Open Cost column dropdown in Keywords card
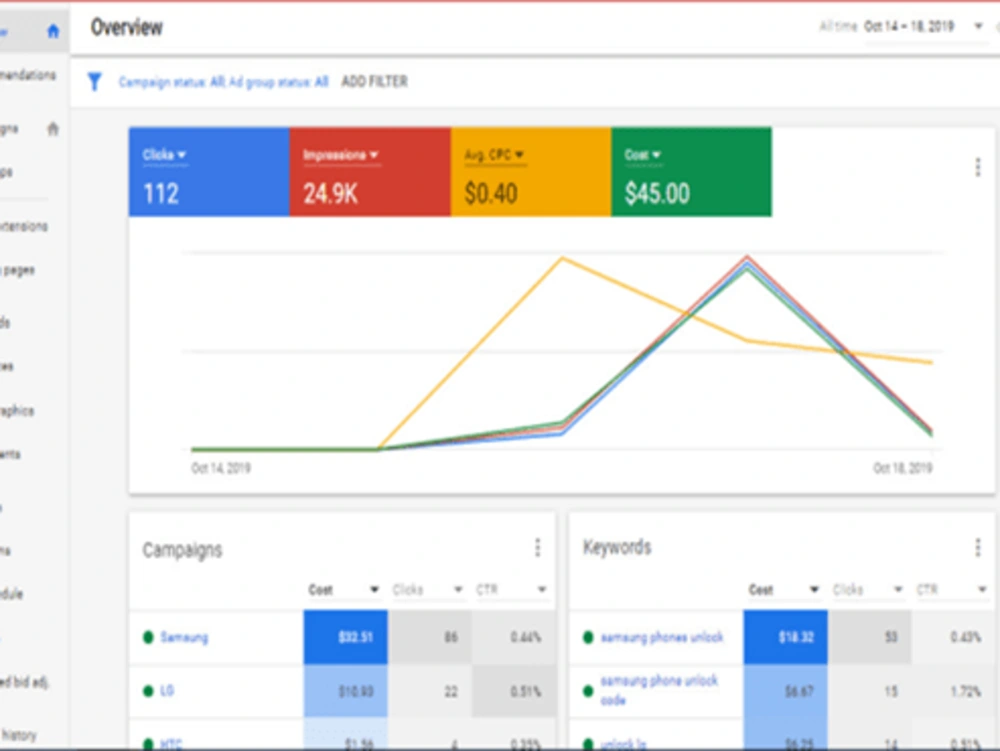The width and height of the screenshot is (1000, 751). click(x=814, y=590)
